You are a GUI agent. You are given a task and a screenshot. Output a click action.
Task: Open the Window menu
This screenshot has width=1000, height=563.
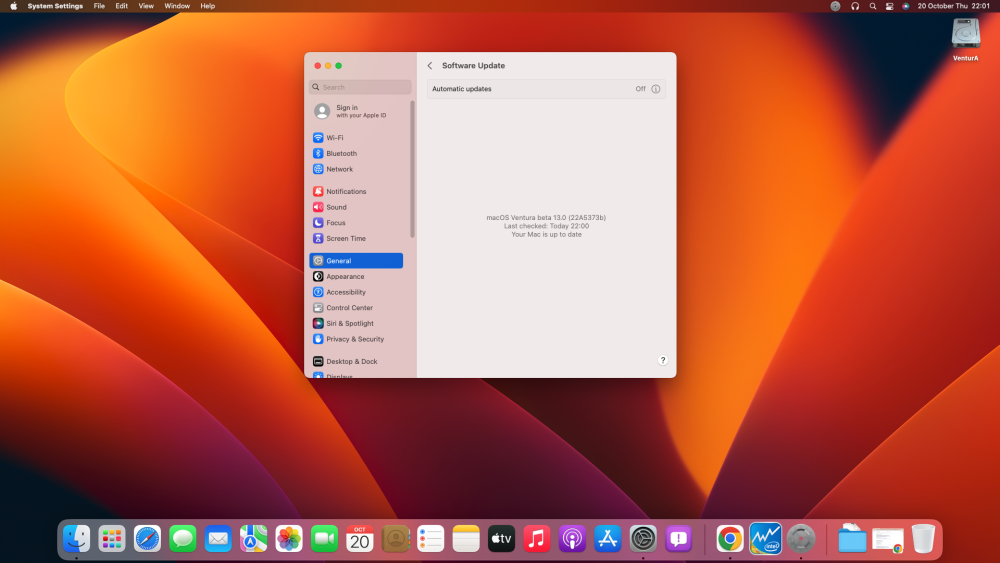[x=177, y=6]
